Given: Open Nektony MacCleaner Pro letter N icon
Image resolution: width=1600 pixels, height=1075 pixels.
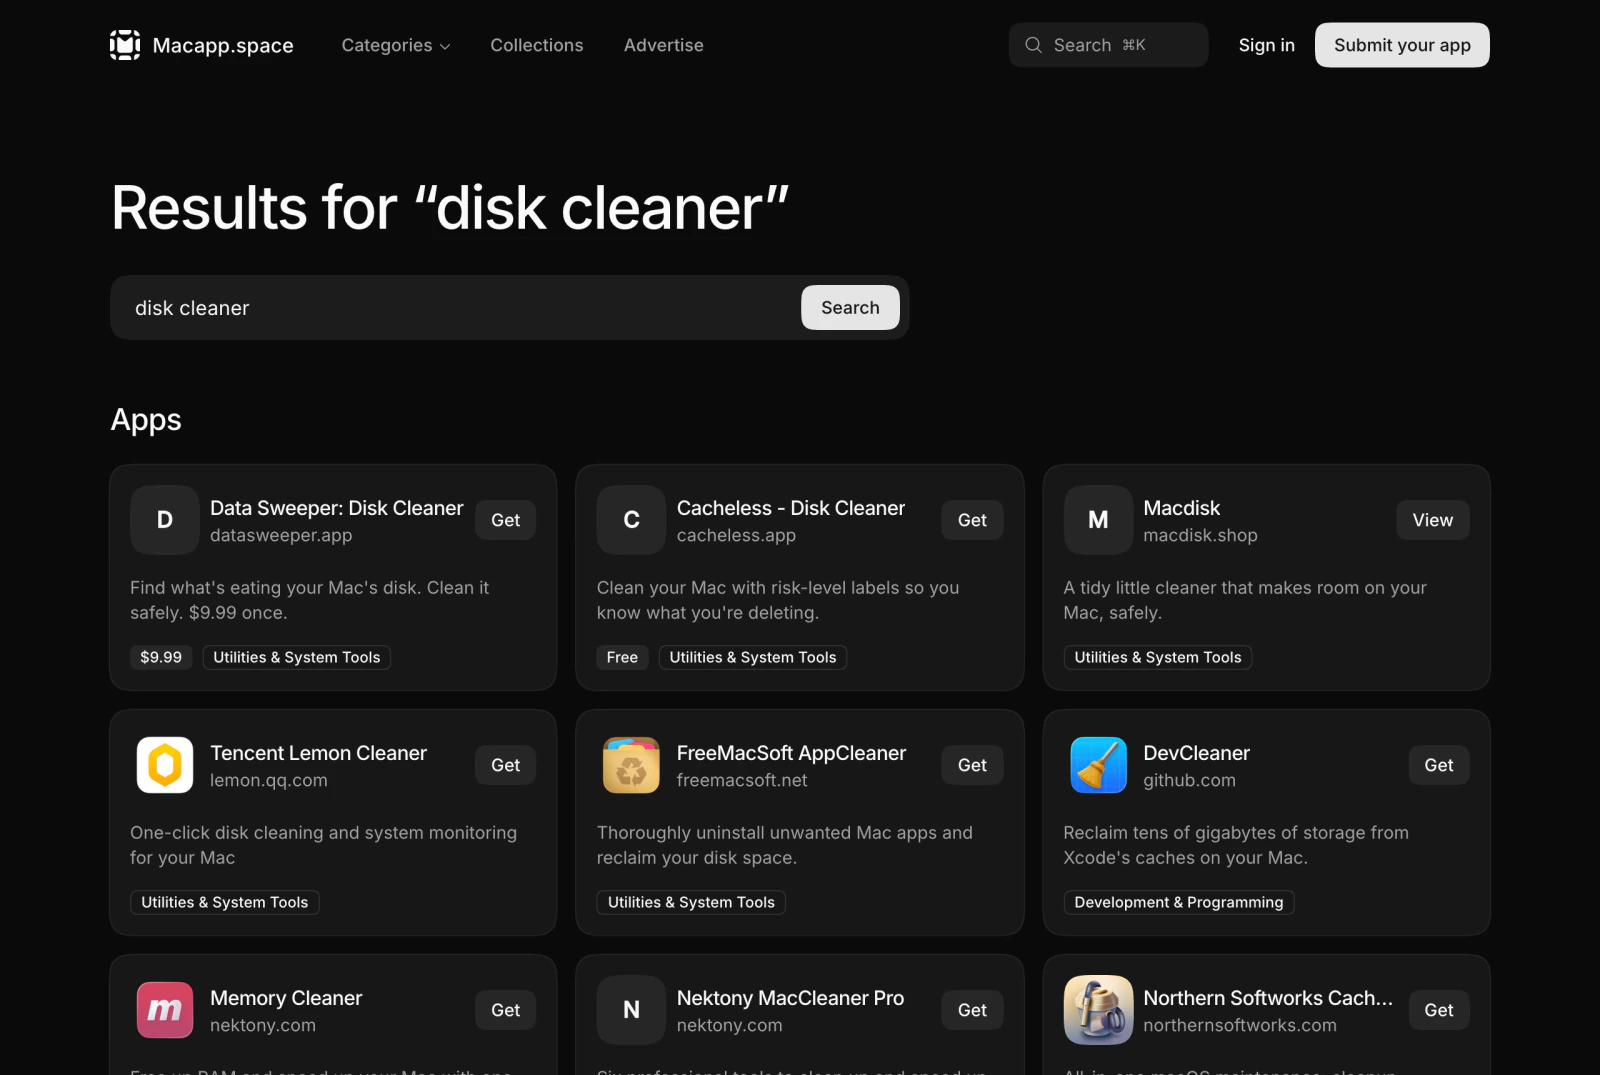Looking at the screenshot, I should [631, 1010].
